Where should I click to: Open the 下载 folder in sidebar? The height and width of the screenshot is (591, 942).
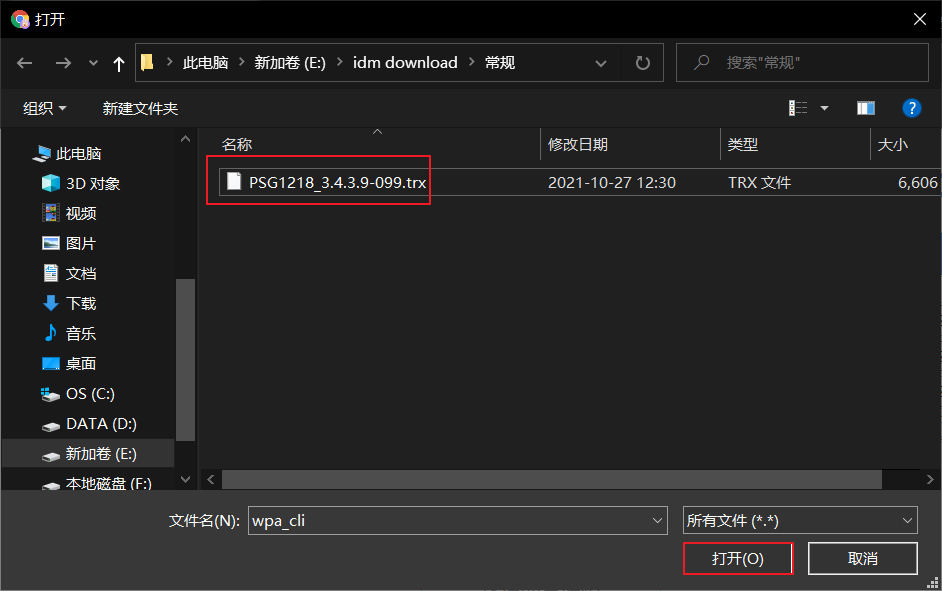[80, 304]
